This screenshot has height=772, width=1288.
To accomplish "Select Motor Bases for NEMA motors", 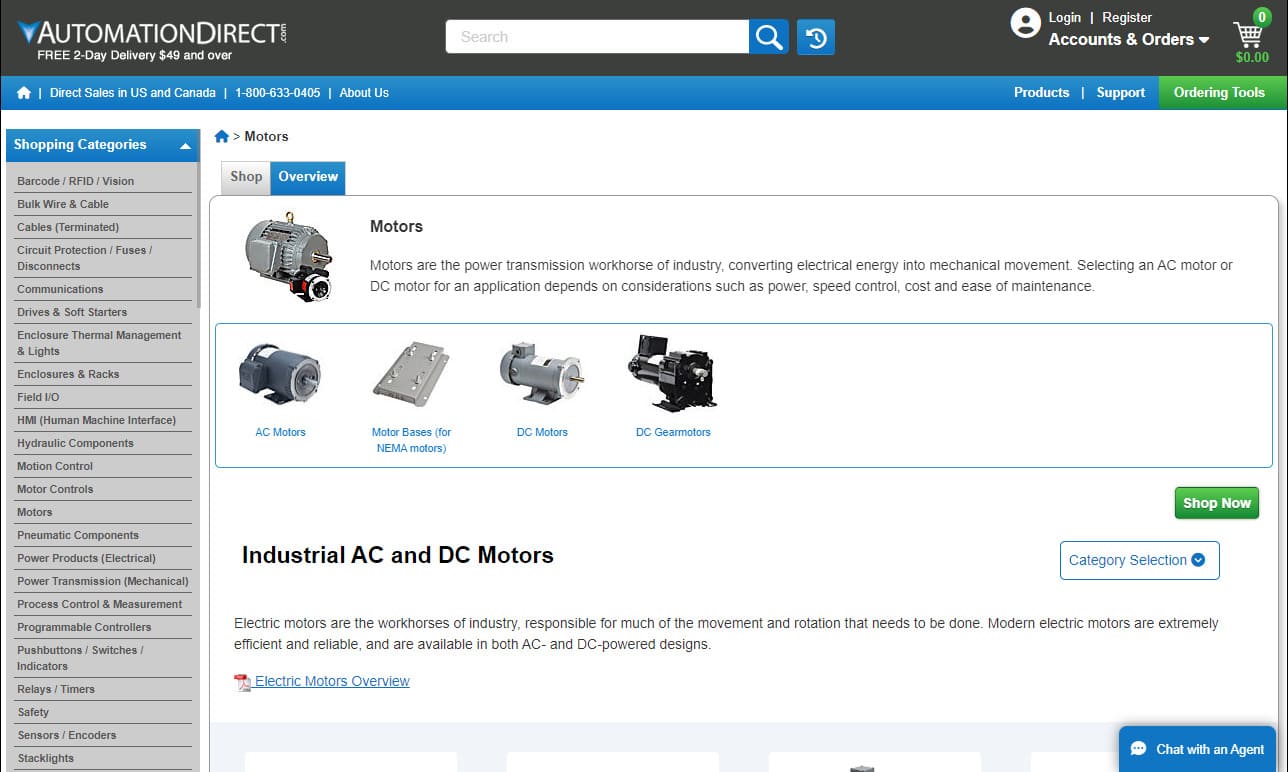I will click(411, 440).
